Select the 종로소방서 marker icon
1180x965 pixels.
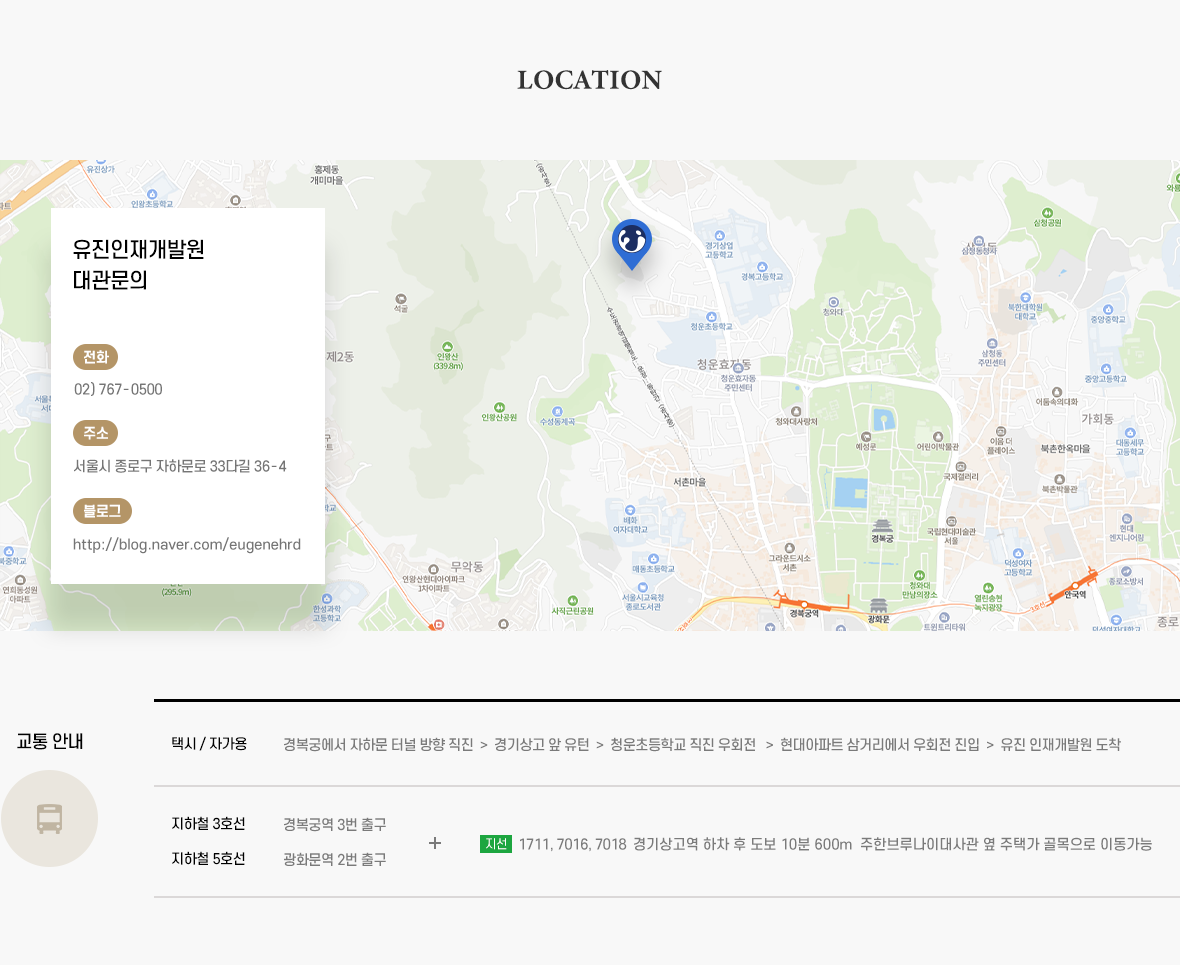1126,572
